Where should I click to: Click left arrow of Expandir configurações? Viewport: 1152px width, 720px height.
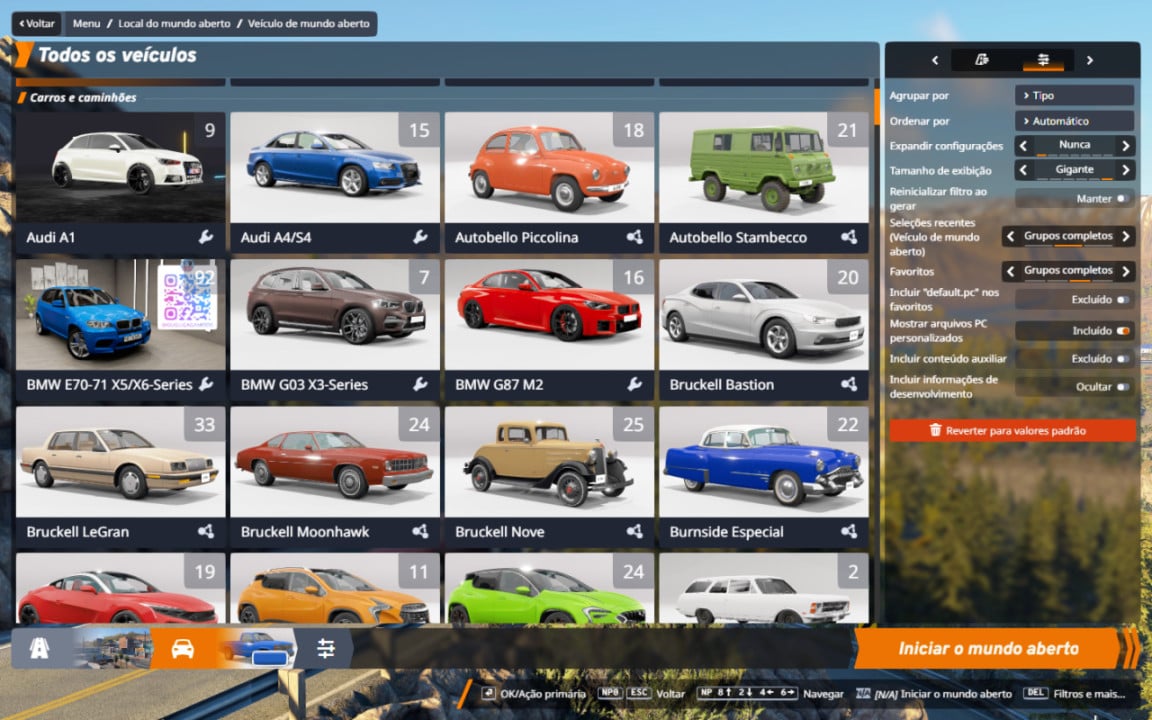[1023, 145]
